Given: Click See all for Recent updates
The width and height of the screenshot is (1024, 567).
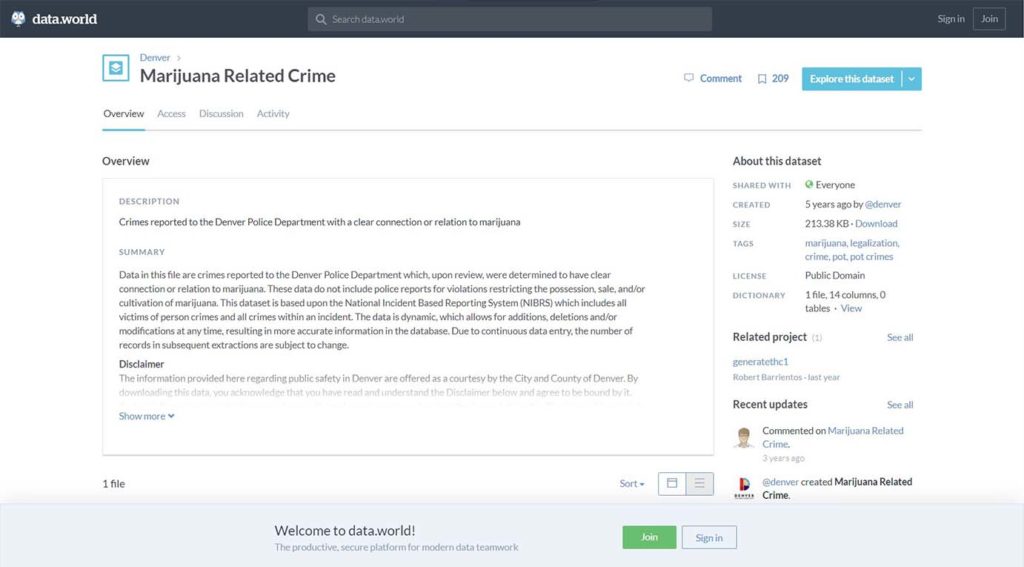Looking at the screenshot, I should point(900,404).
